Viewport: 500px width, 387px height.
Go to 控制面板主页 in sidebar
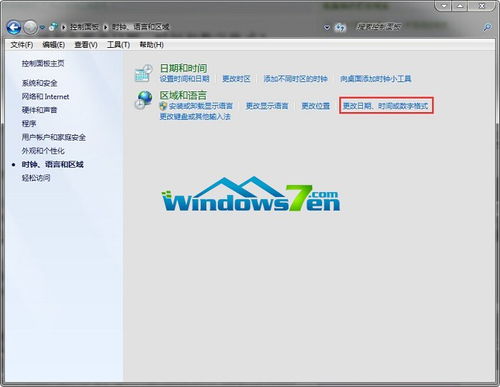click(x=43, y=63)
